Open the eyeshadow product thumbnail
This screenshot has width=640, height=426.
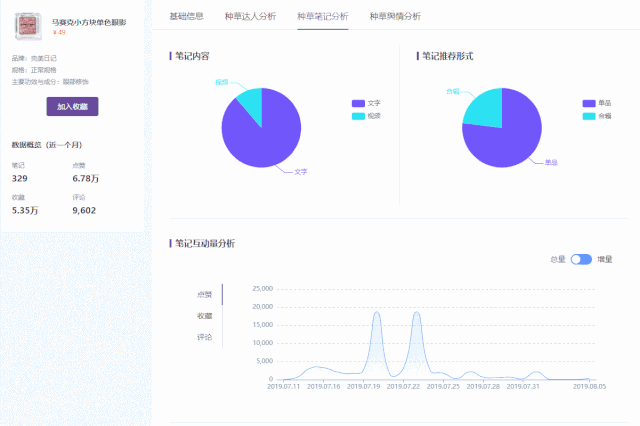[28, 26]
